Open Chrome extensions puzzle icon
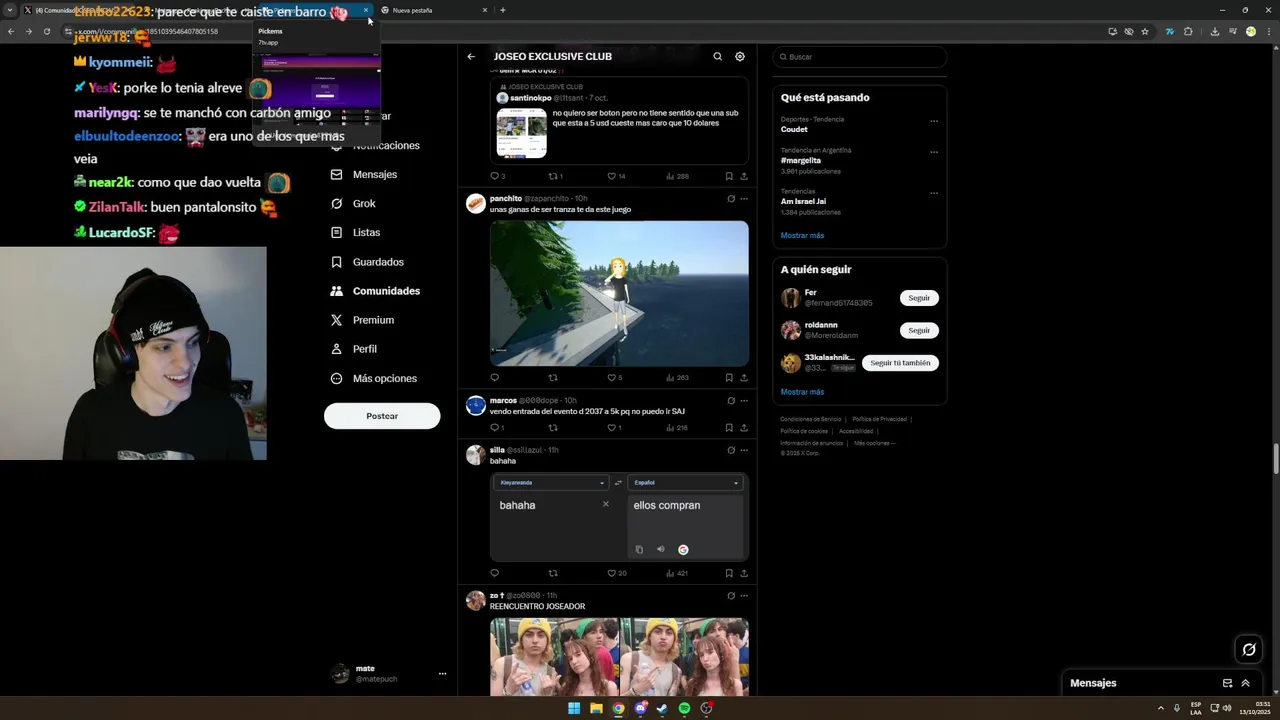The height and width of the screenshot is (720, 1280). (x=1188, y=31)
